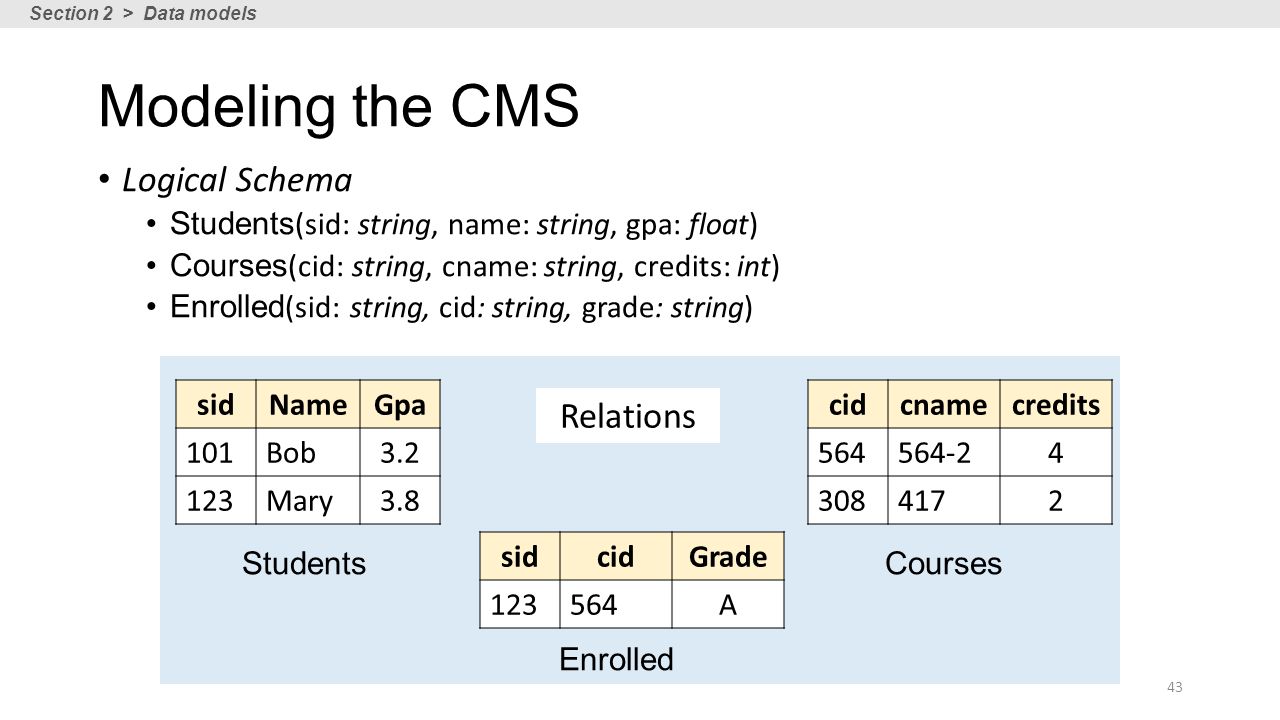This screenshot has width=1280, height=720.
Task: Select the Logical Schema bullet heading
Action: click(237, 180)
